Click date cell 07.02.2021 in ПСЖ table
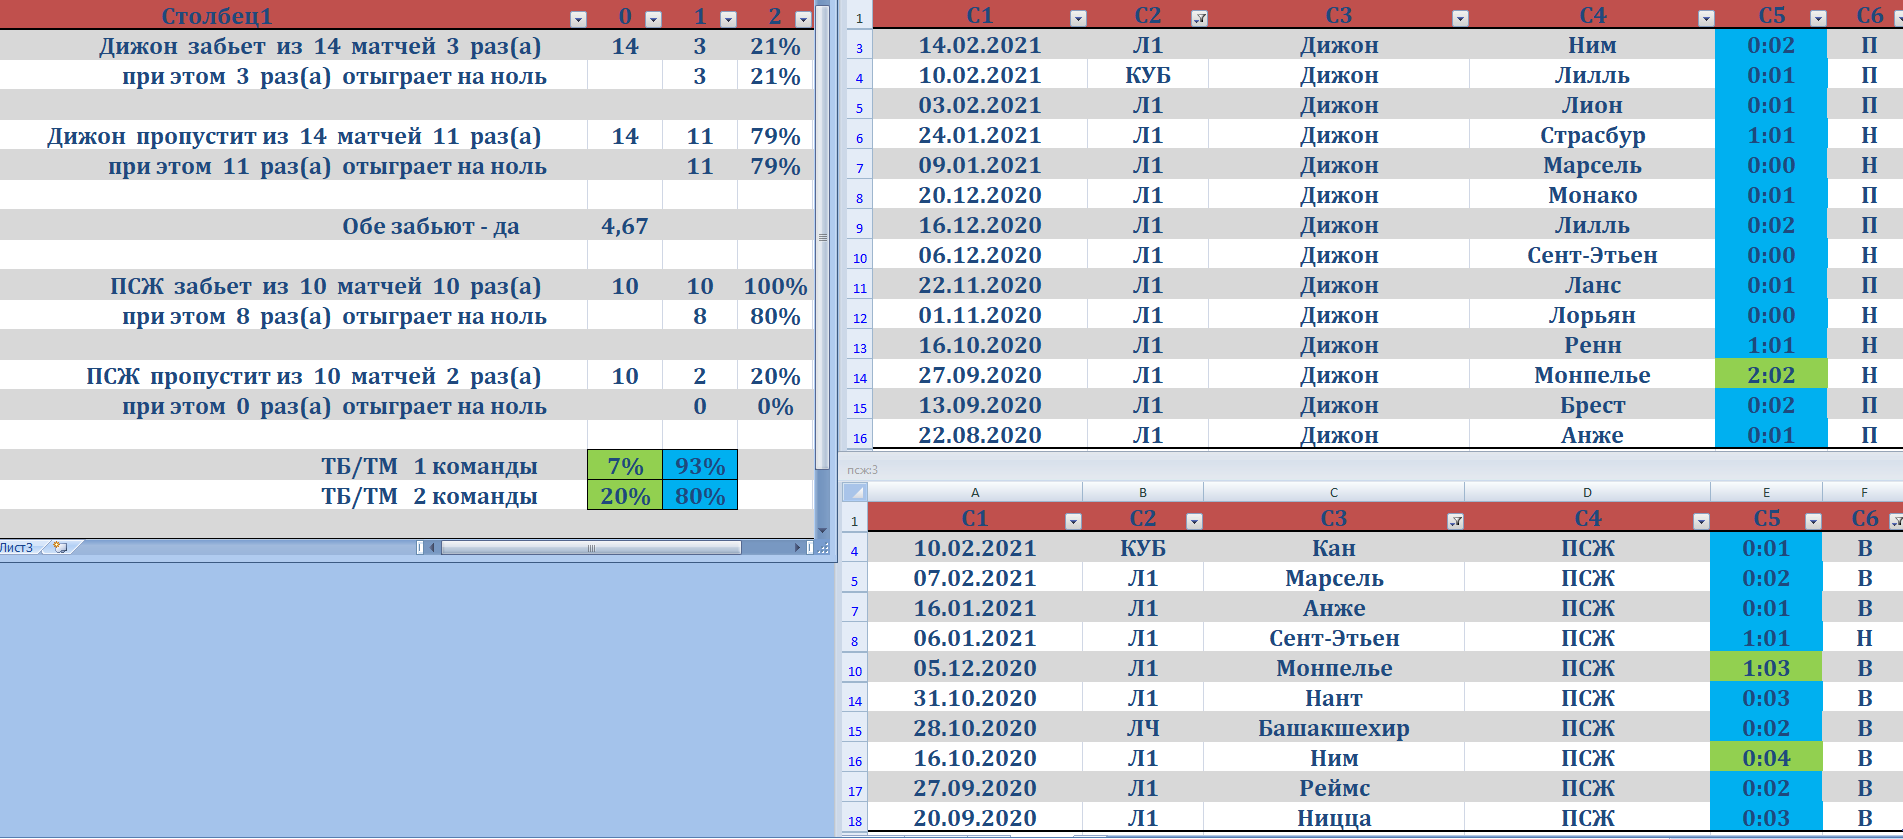The width and height of the screenshot is (1903, 839). pos(975,578)
